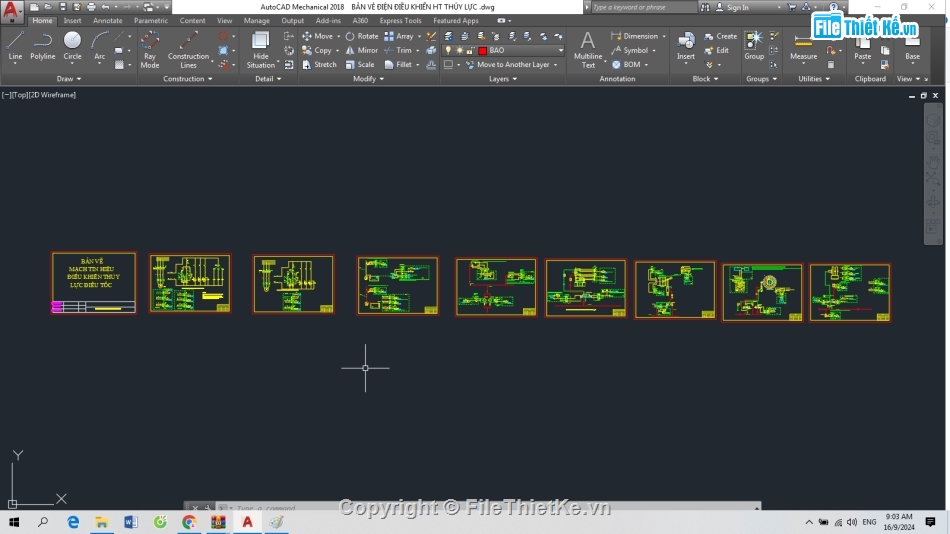
Task: Open Microsoft Word from taskbar
Action: point(130,522)
